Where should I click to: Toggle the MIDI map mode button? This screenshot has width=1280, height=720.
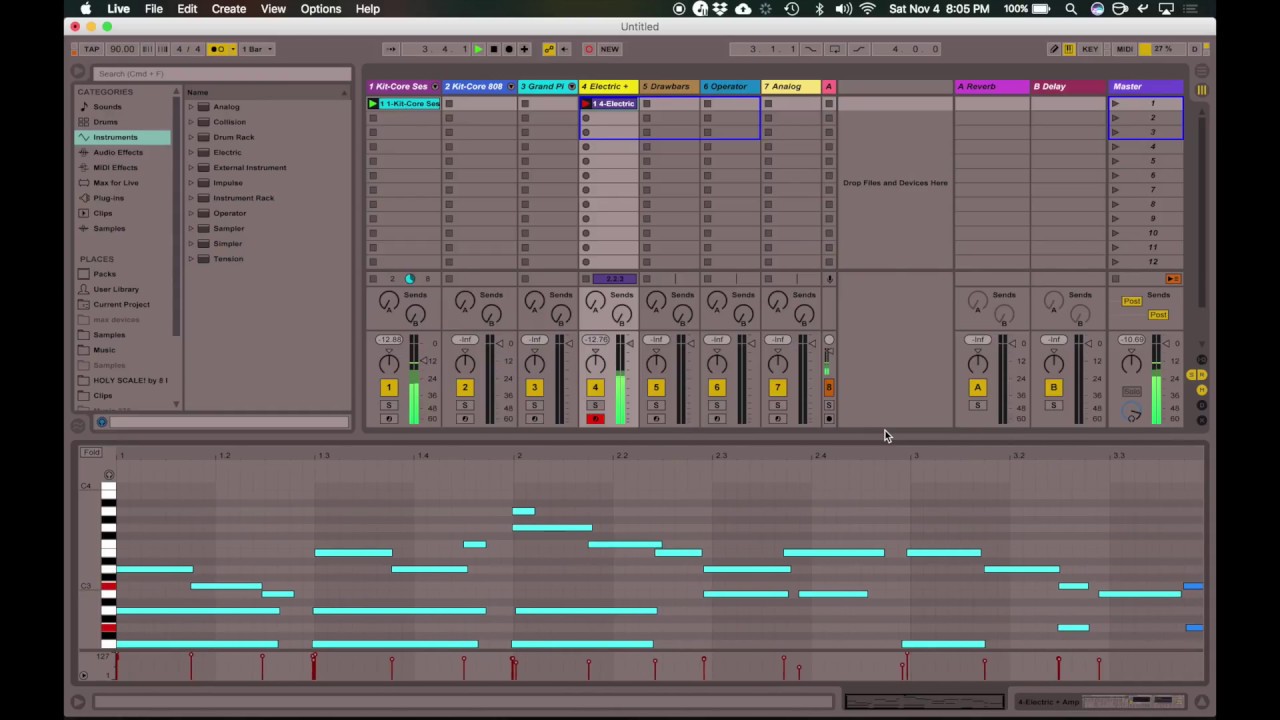(1124, 49)
